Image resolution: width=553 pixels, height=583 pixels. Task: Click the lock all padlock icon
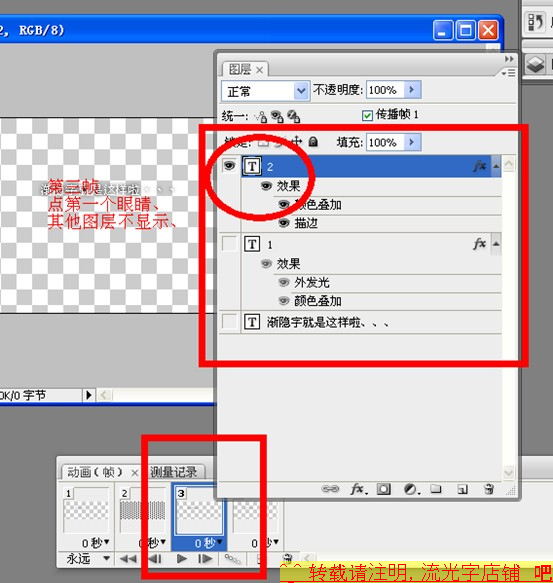click(x=313, y=141)
